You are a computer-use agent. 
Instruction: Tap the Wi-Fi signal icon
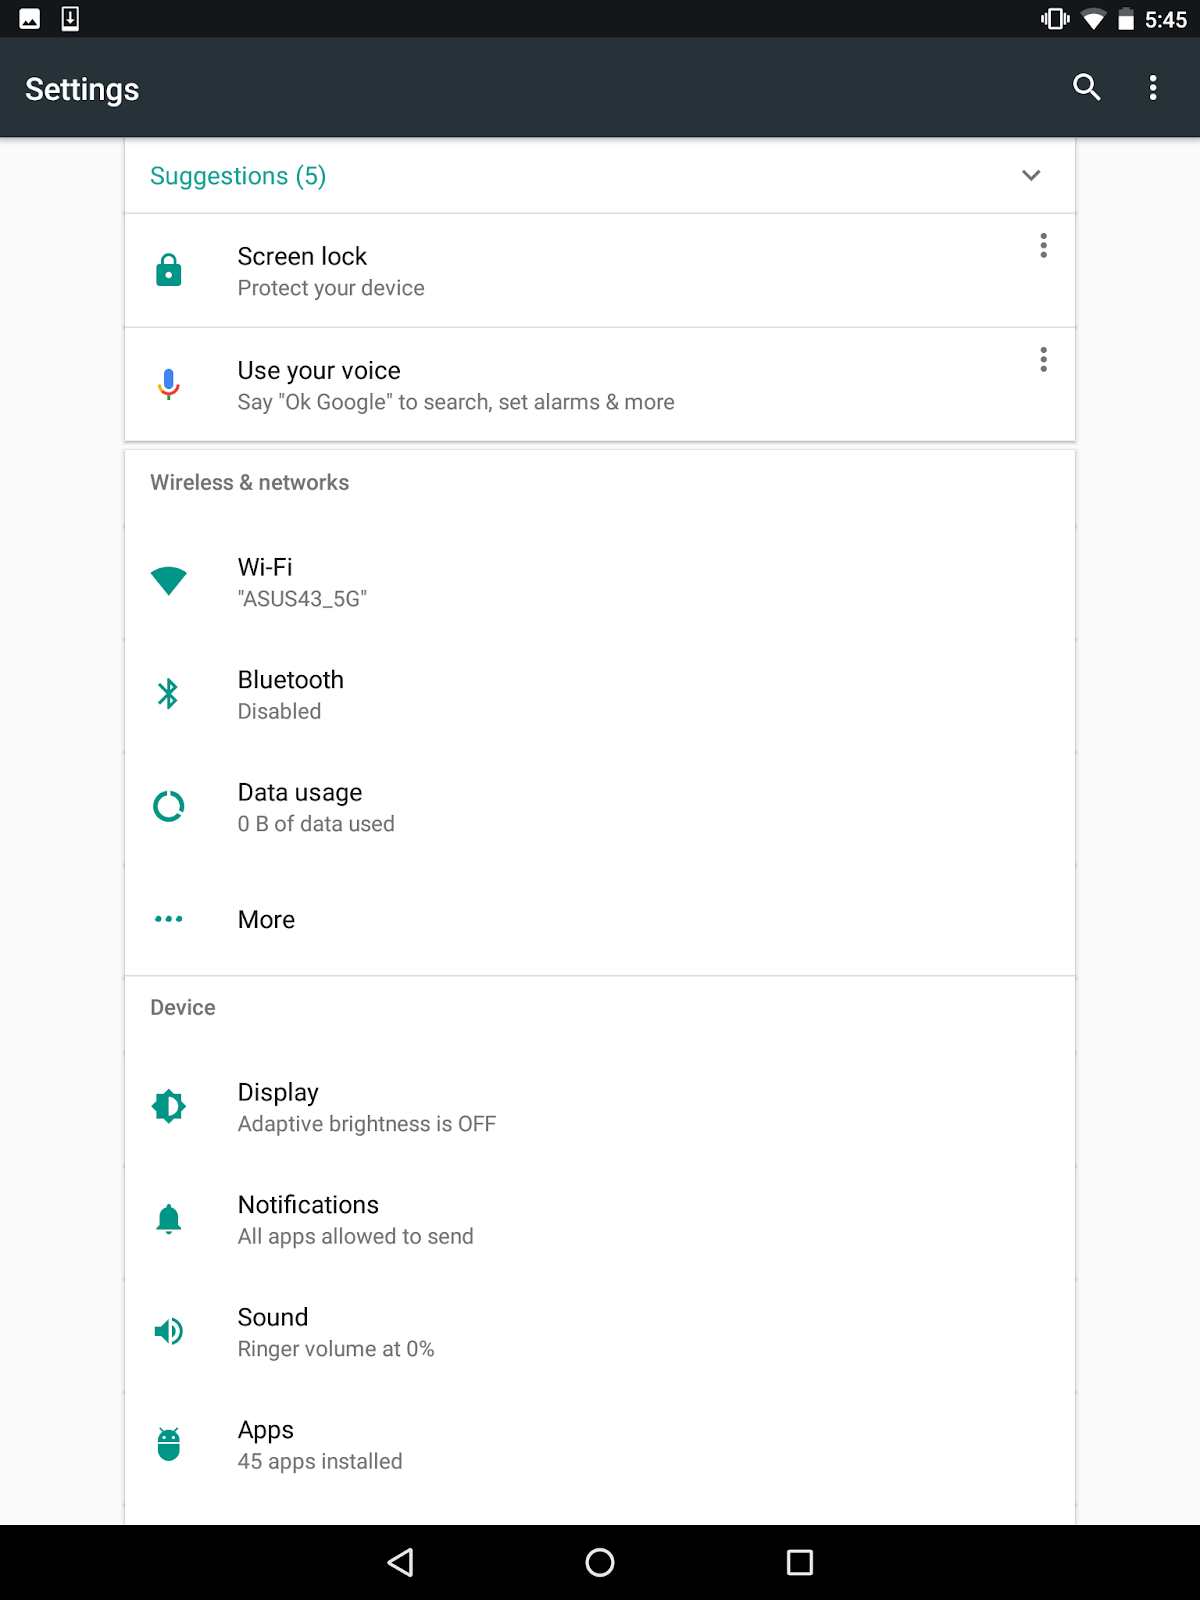tap(169, 581)
